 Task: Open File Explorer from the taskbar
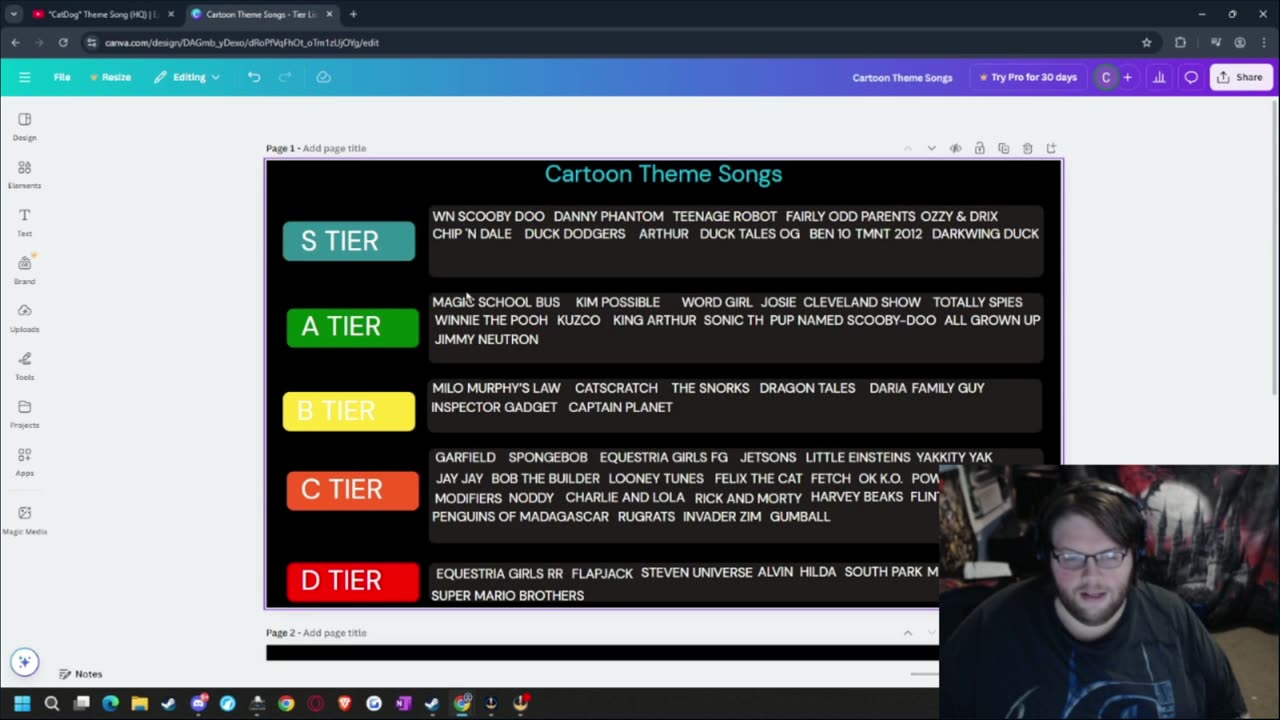[139, 703]
